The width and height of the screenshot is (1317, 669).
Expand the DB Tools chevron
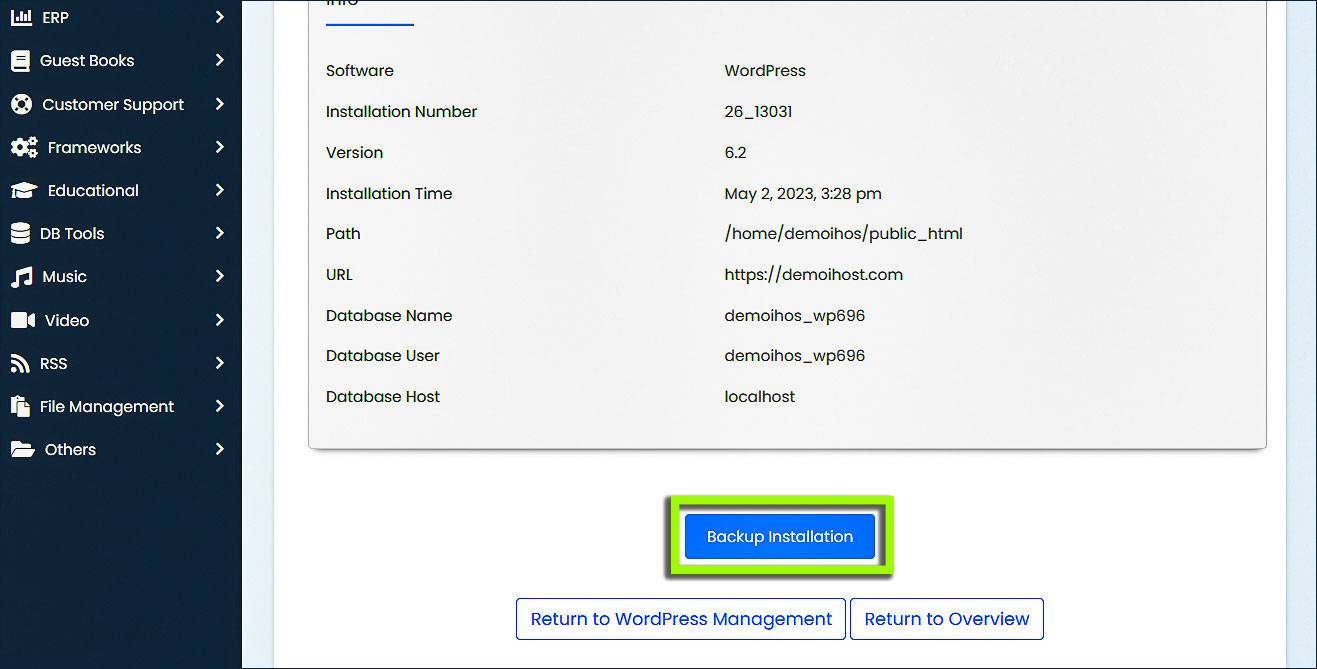(220, 233)
